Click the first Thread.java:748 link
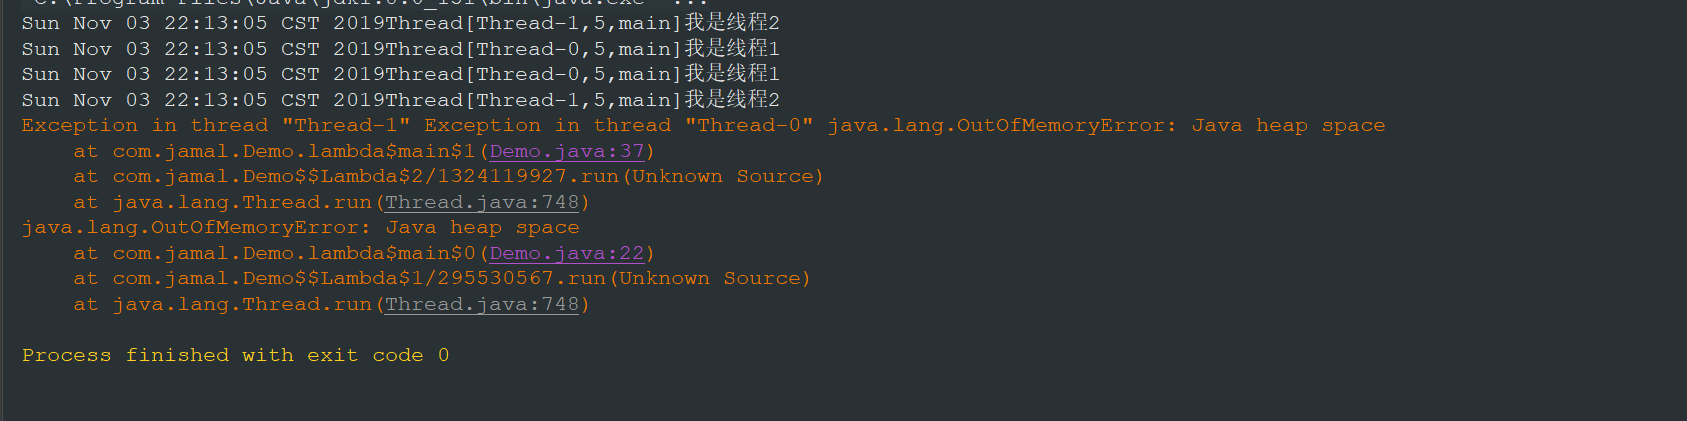This screenshot has width=1687, height=421. pos(482,202)
